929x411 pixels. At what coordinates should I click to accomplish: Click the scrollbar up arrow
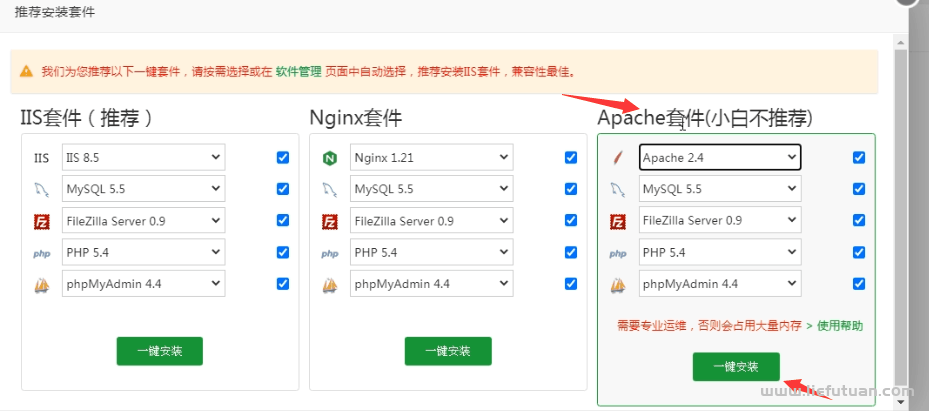tap(900, 41)
